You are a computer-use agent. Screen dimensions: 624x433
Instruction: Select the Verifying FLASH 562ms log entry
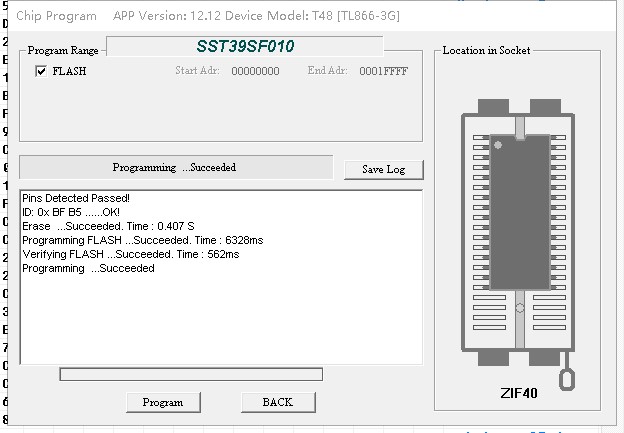tap(130, 255)
